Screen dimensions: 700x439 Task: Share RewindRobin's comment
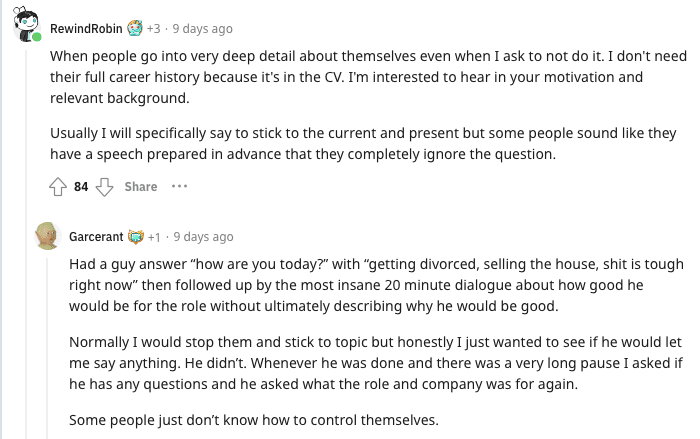[x=141, y=187]
